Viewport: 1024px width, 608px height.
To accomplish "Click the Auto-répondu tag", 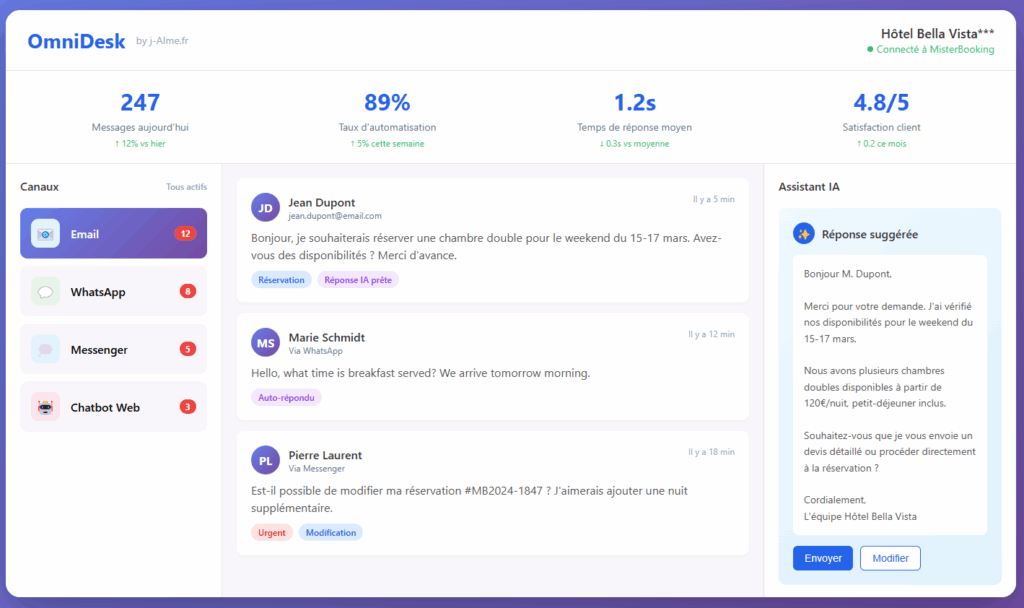I will 286,397.
